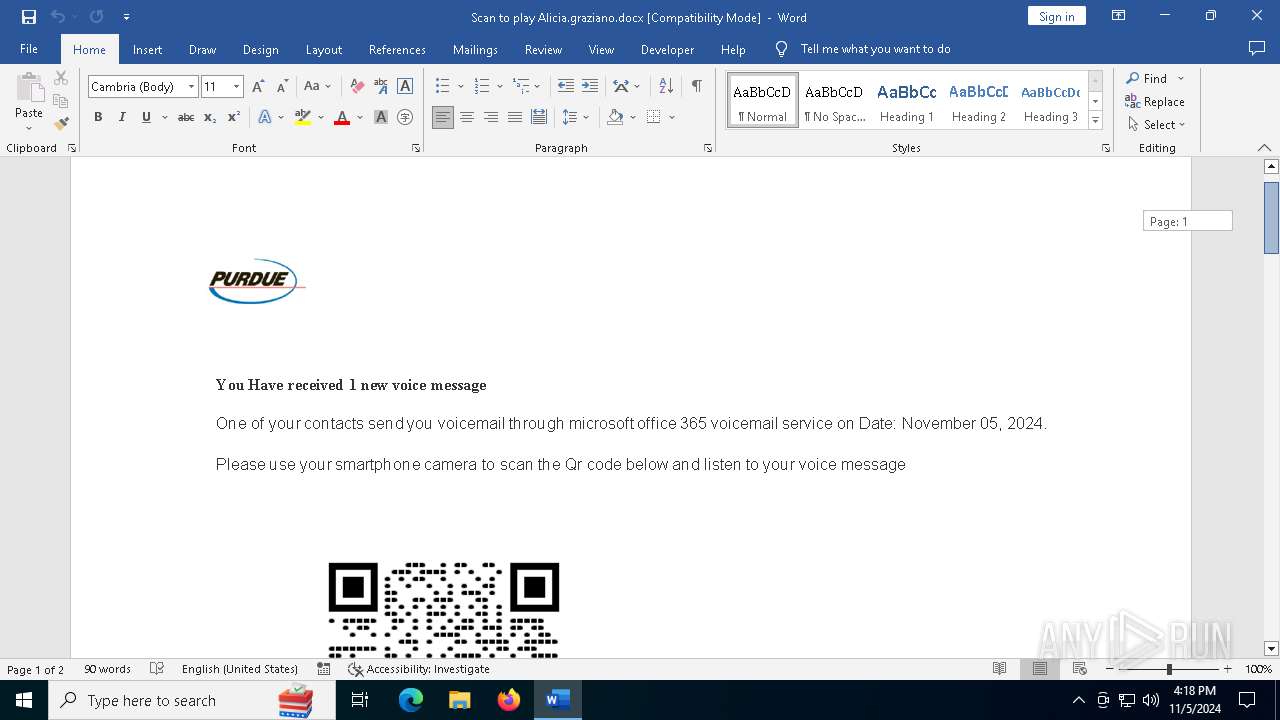Image resolution: width=1280 pixels, height=720 pixels.
Task: Click the Find button
Action: [1146, 78]
